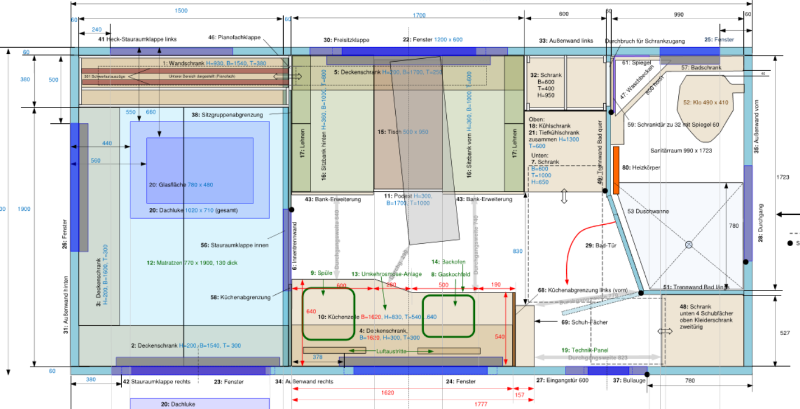Click the green '9: Spüle' label
Screen dimensions: 800x409
[x=321, y=274]
